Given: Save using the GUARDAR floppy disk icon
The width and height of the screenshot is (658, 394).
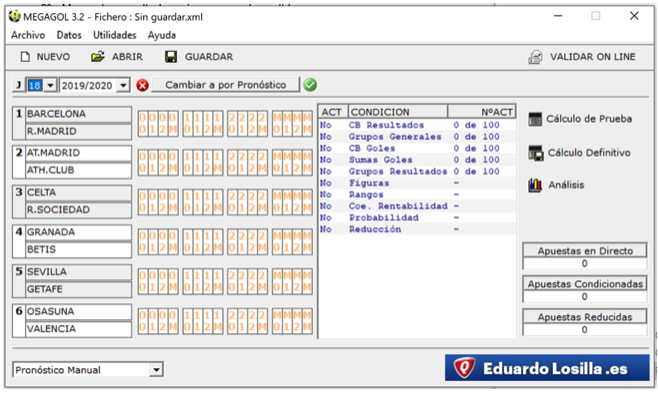Looking at the screenshot, I should coord(171,57).
